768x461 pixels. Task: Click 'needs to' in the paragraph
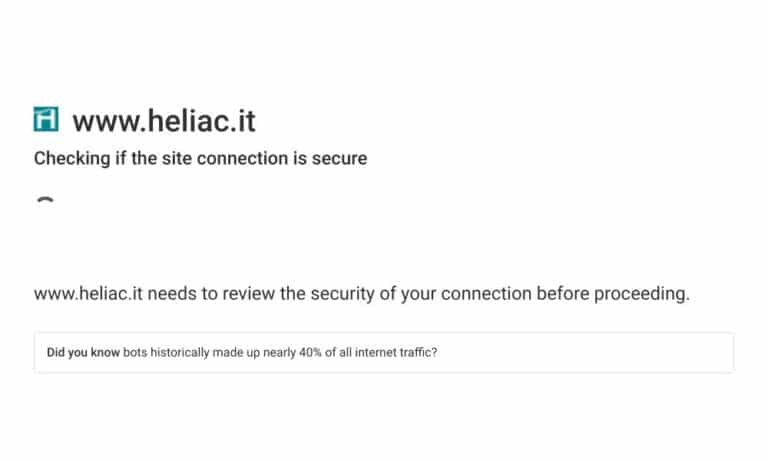point(183,293)
